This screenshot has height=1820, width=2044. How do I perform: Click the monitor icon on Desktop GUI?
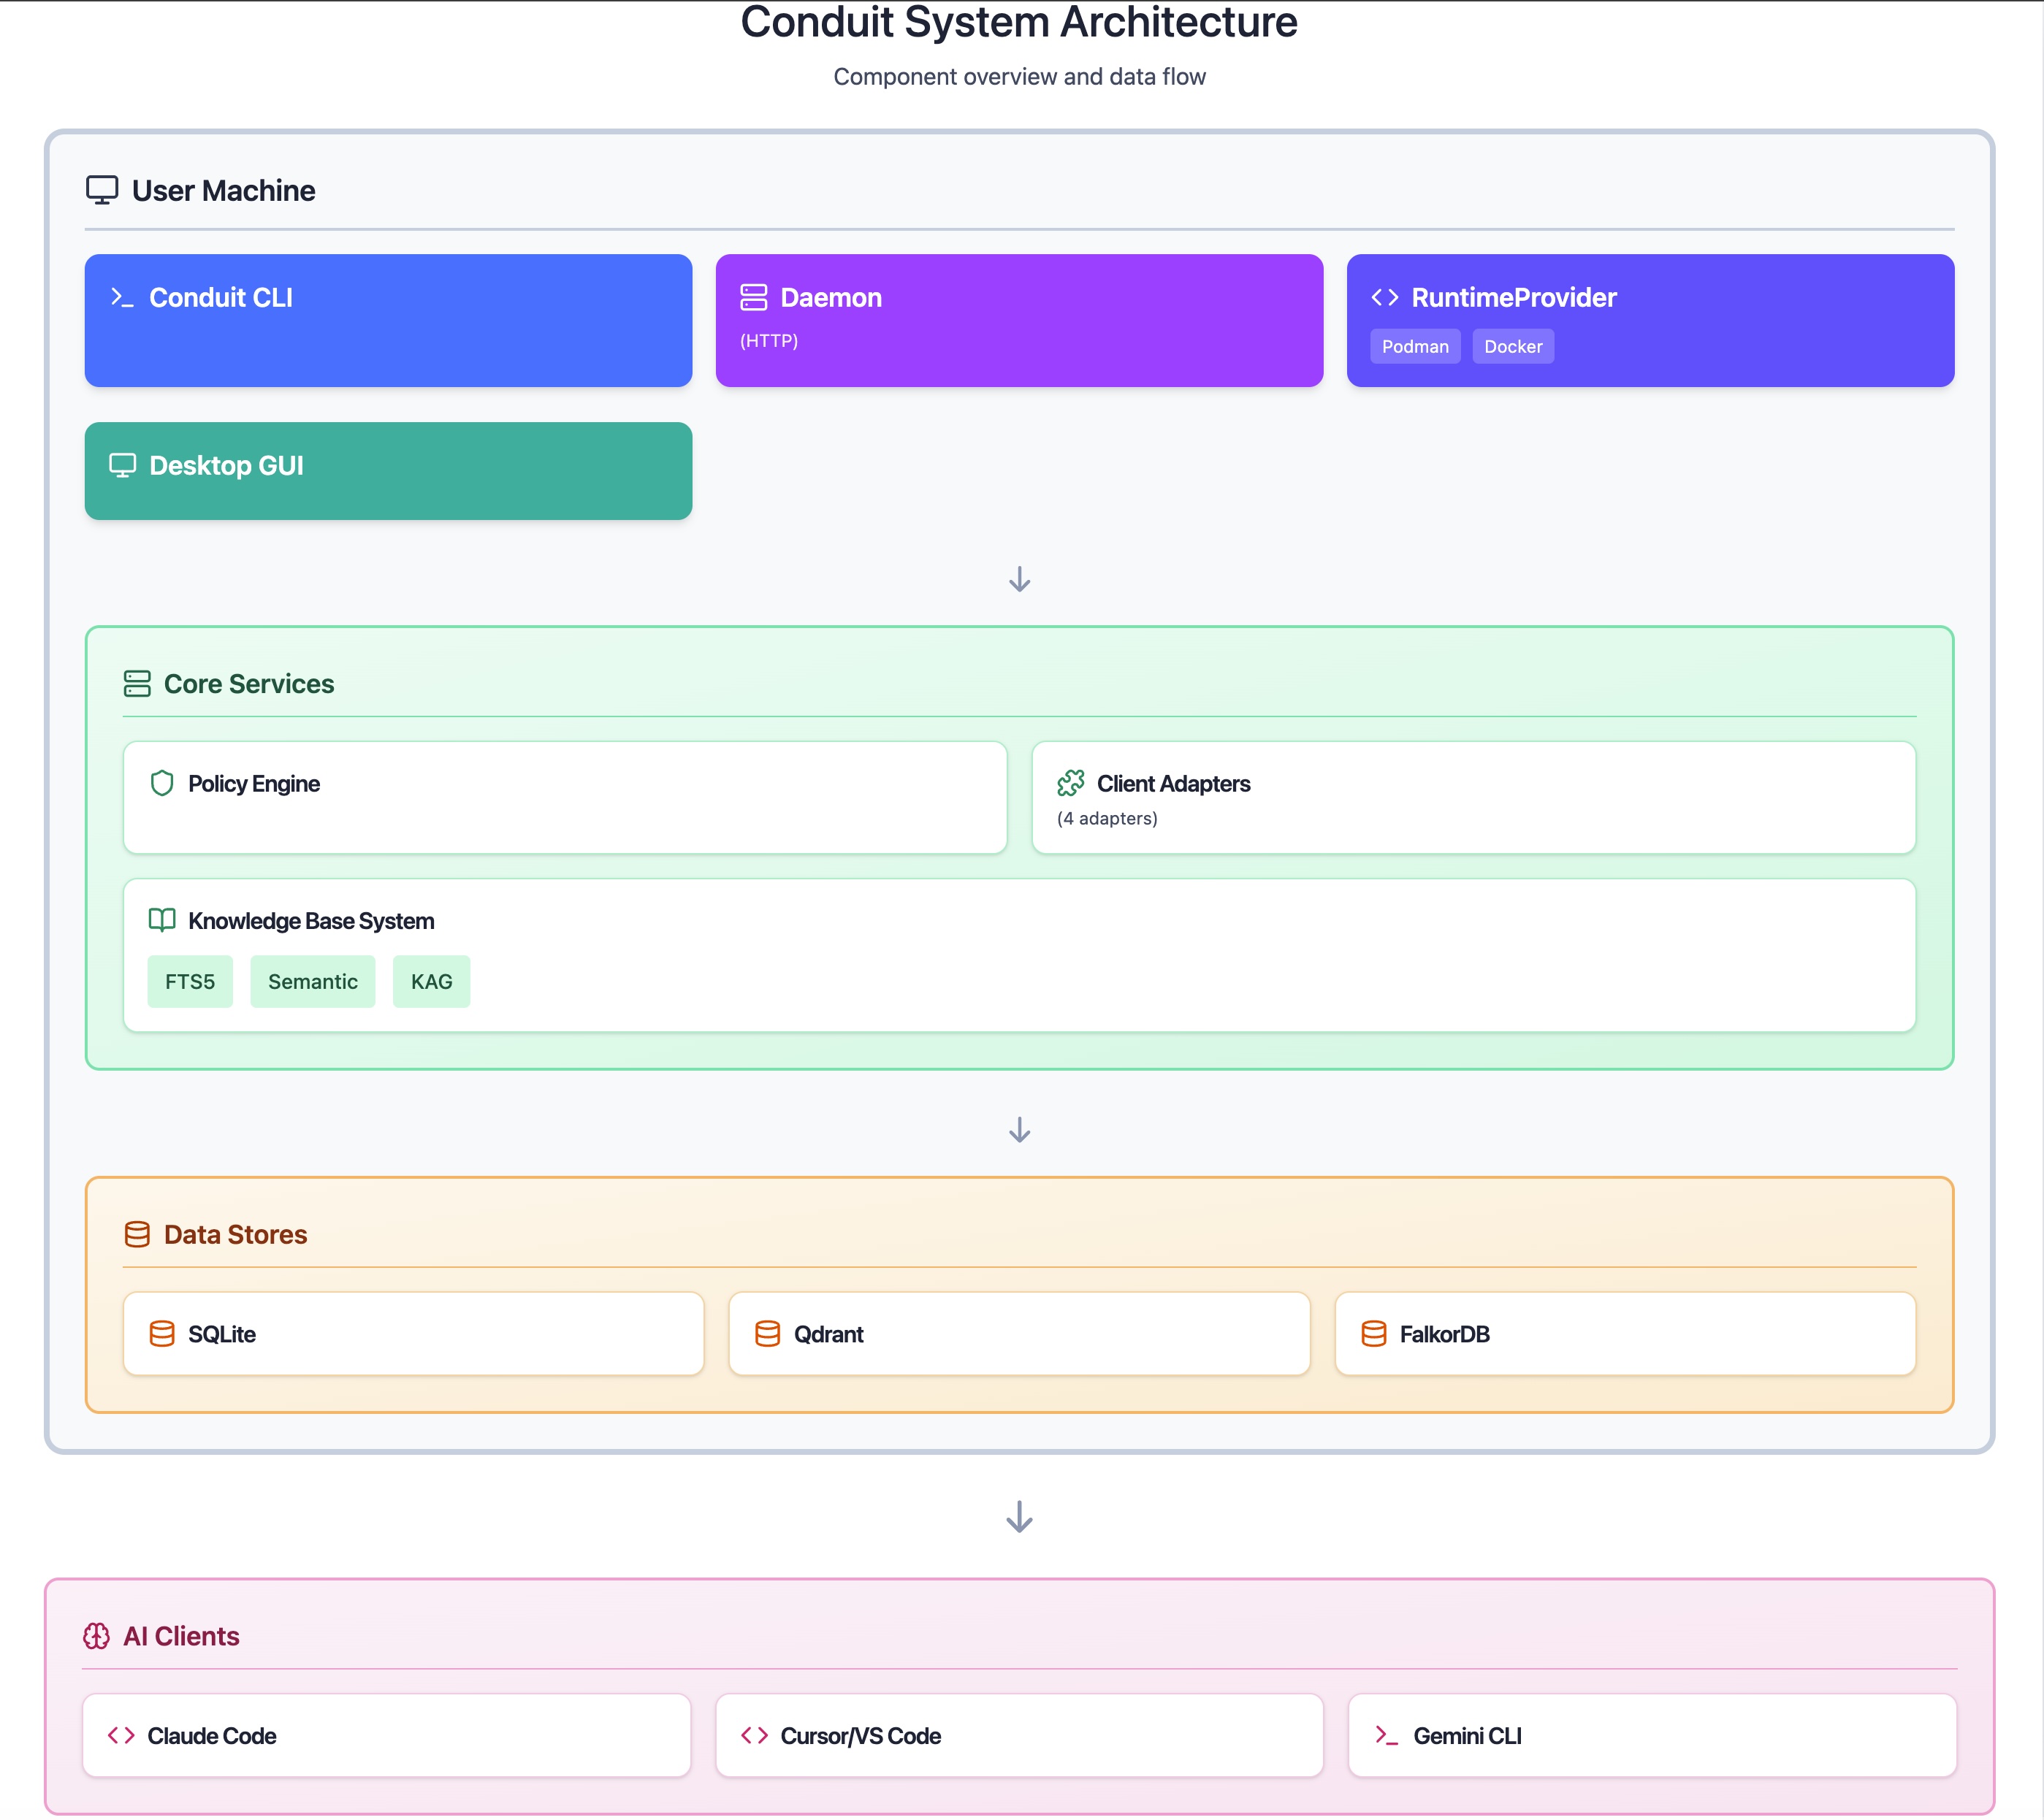point(122,465)
